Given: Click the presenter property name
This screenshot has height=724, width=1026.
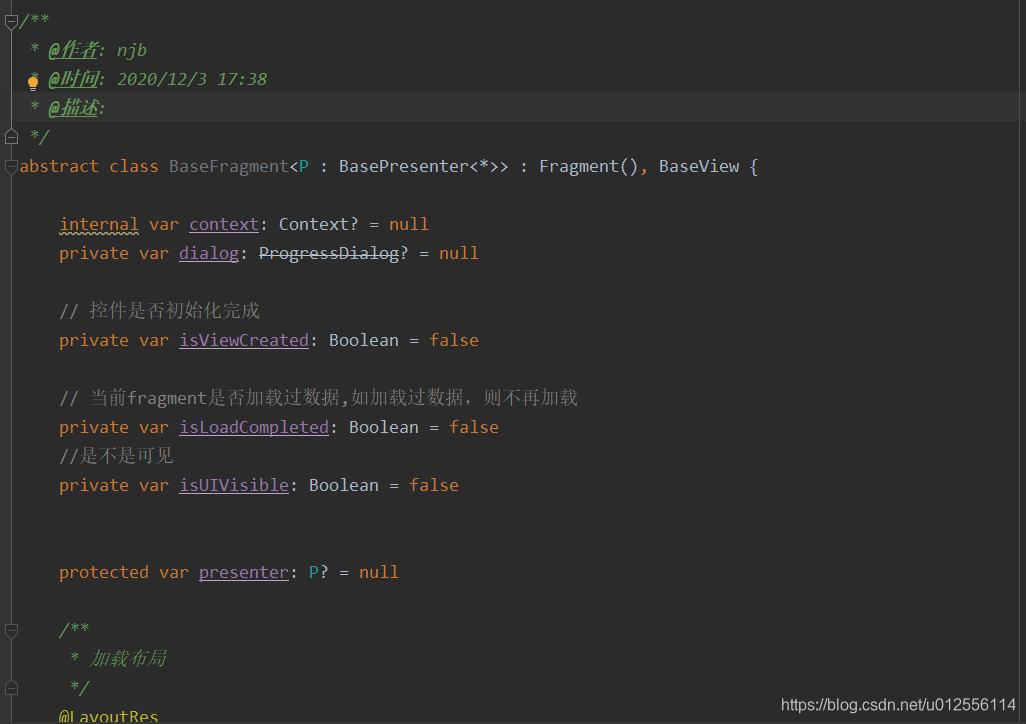Looking at the screenshot, I should coord(243,572).
